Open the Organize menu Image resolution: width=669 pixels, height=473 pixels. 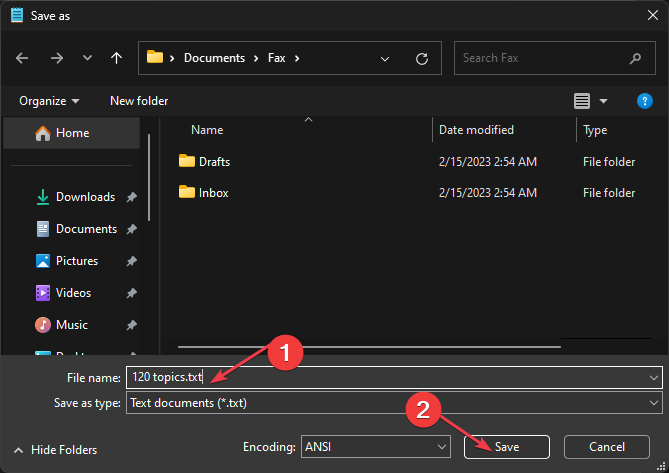49,101
